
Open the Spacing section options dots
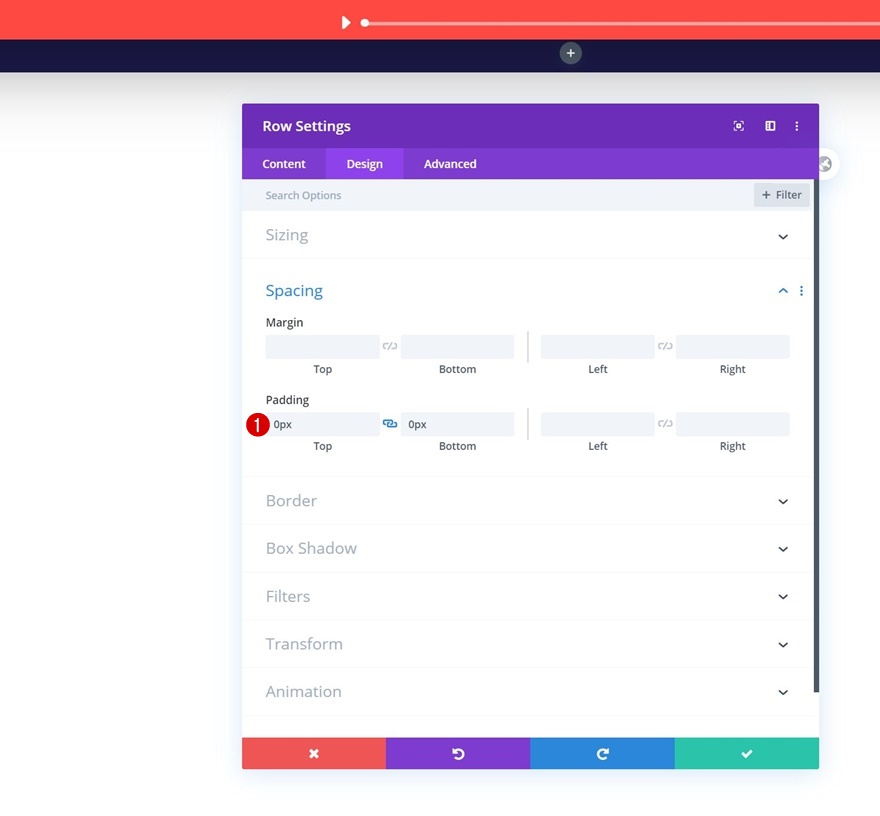point(801,291)
